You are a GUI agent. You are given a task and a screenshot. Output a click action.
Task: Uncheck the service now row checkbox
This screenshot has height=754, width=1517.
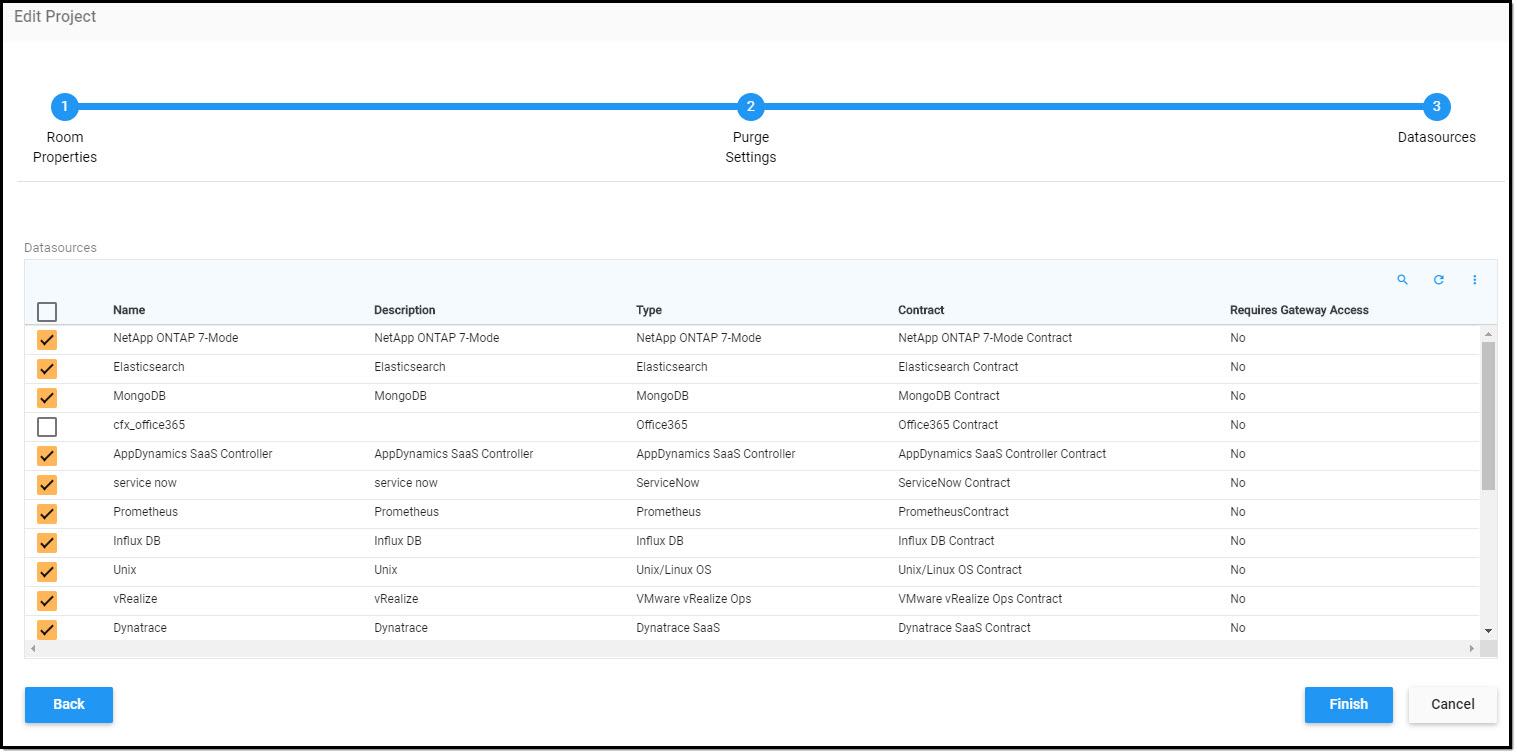coord(47,485)
